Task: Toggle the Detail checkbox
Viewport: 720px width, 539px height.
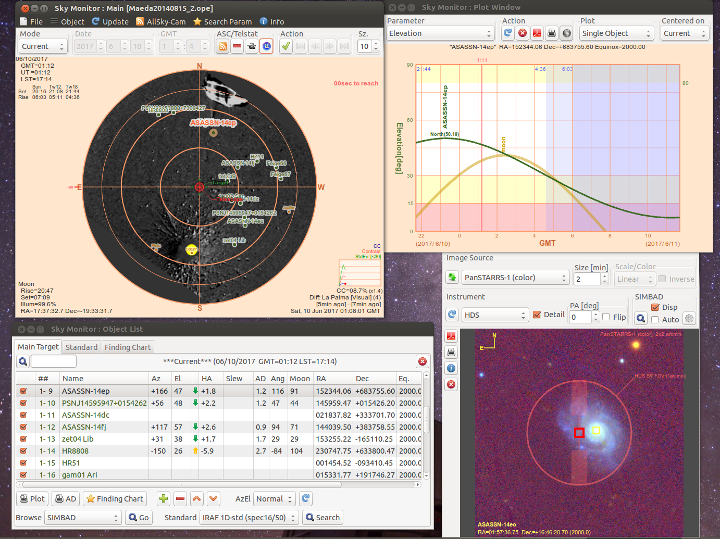Action: (x=536, y=314)
